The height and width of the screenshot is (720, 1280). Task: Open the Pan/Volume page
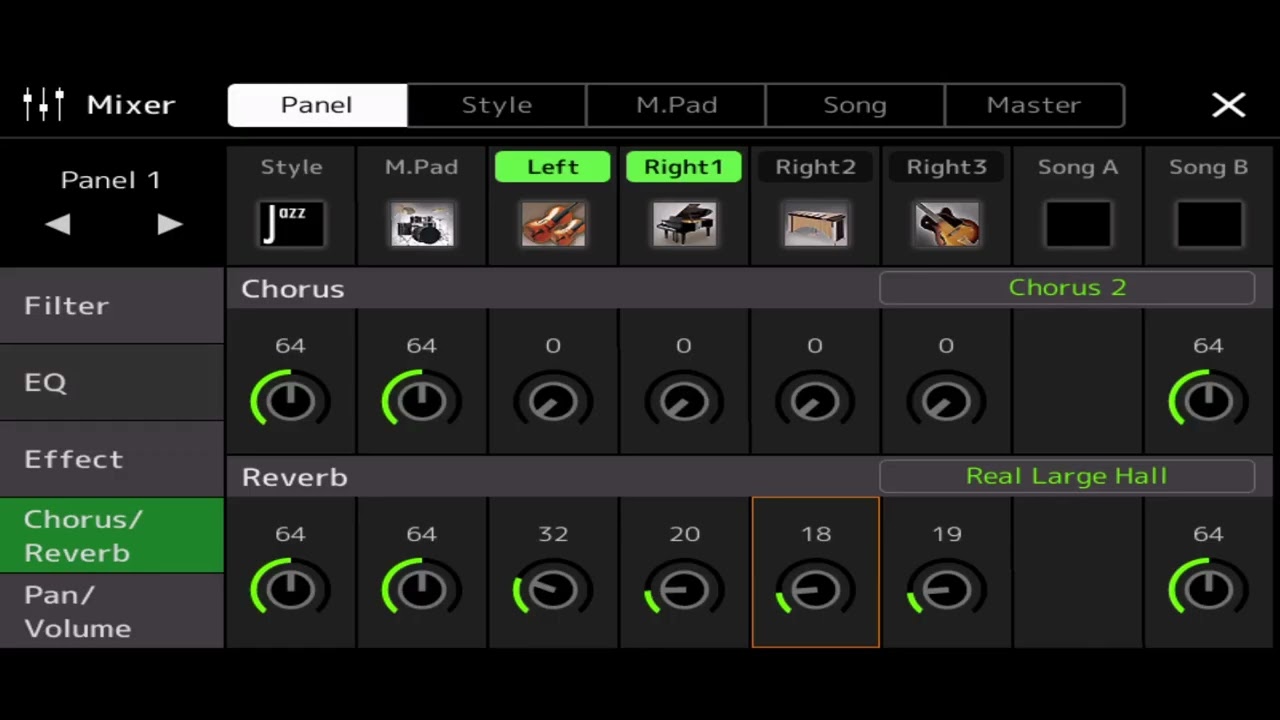111,611
